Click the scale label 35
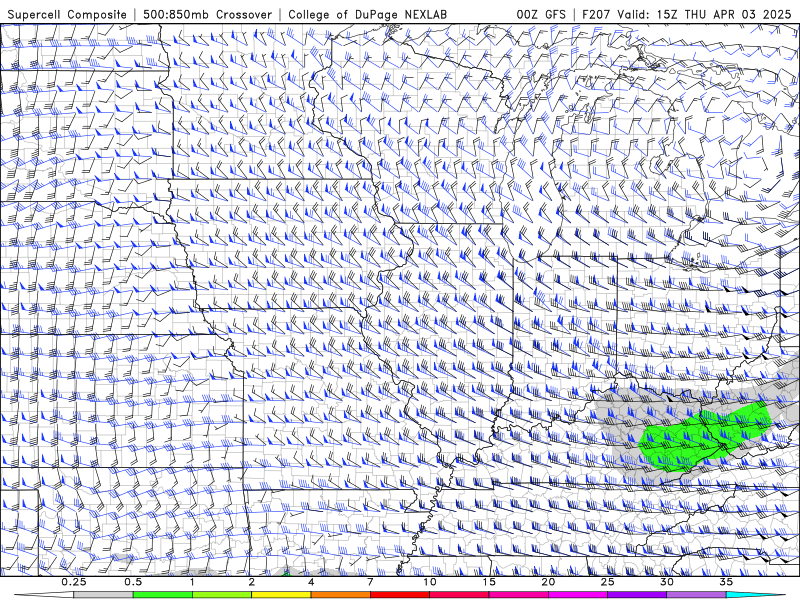The width and height of the screenshot is (800, 600). pyautogui.click(x=727, y=582)
